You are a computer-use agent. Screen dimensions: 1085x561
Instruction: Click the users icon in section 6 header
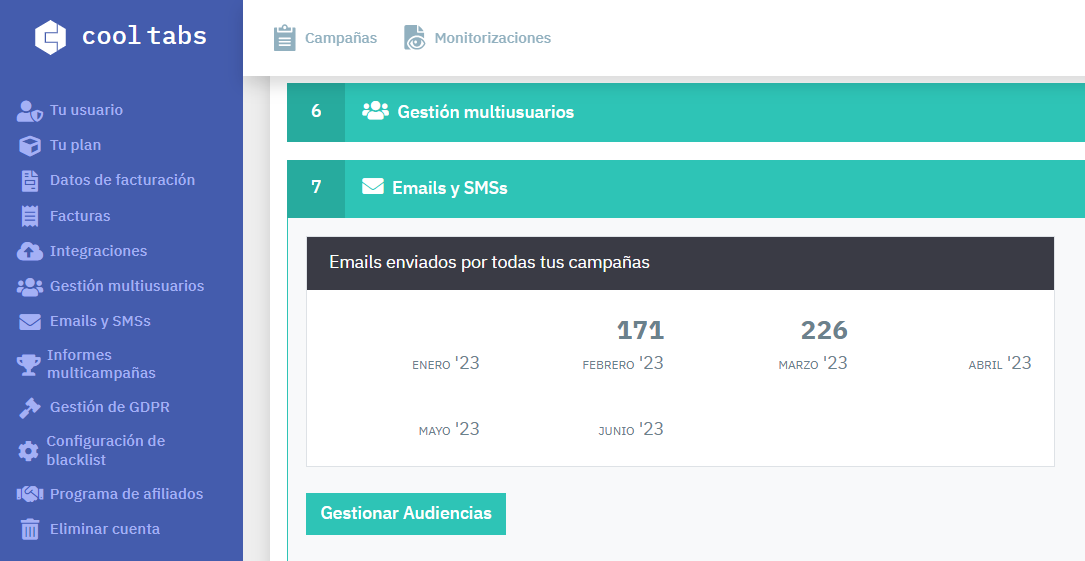click(x=375, y=111)
